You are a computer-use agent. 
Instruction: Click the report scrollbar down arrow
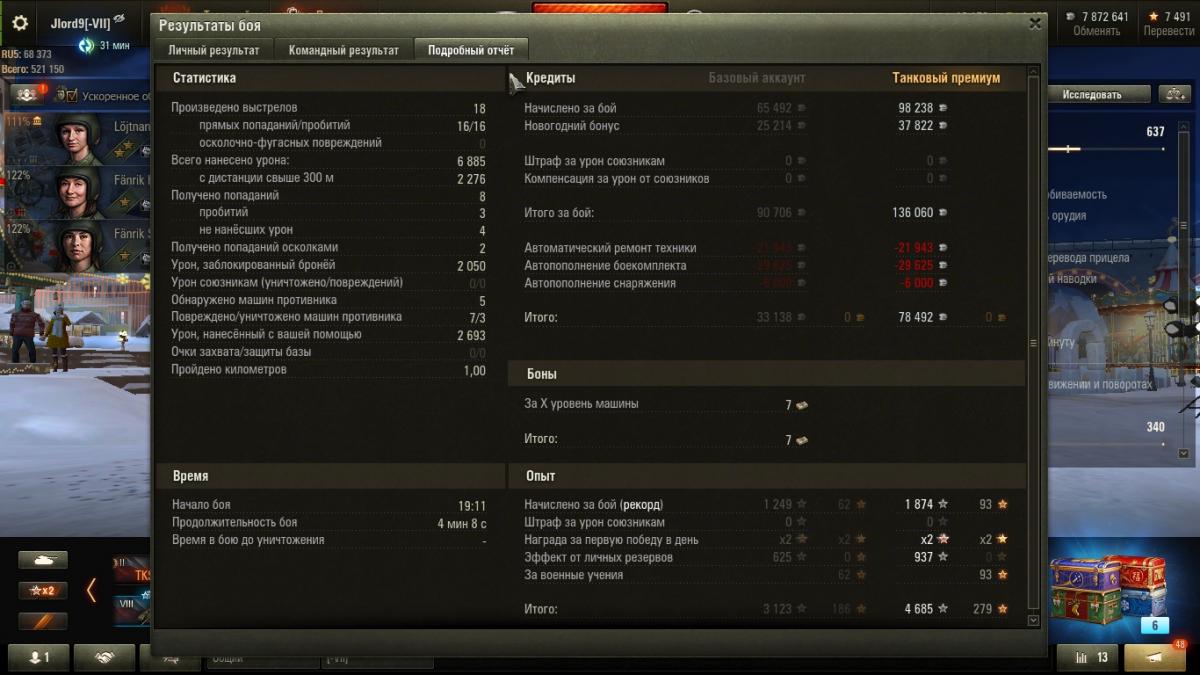1033,621
